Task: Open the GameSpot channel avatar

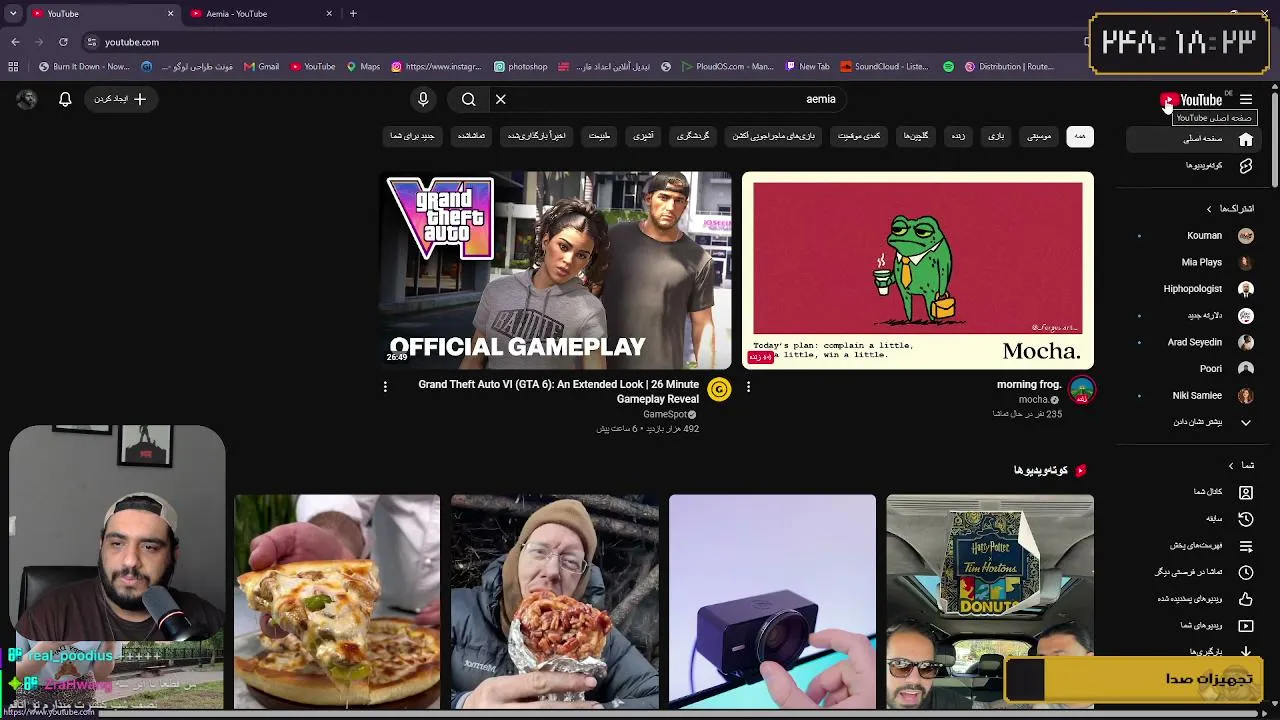Action: 719,390
